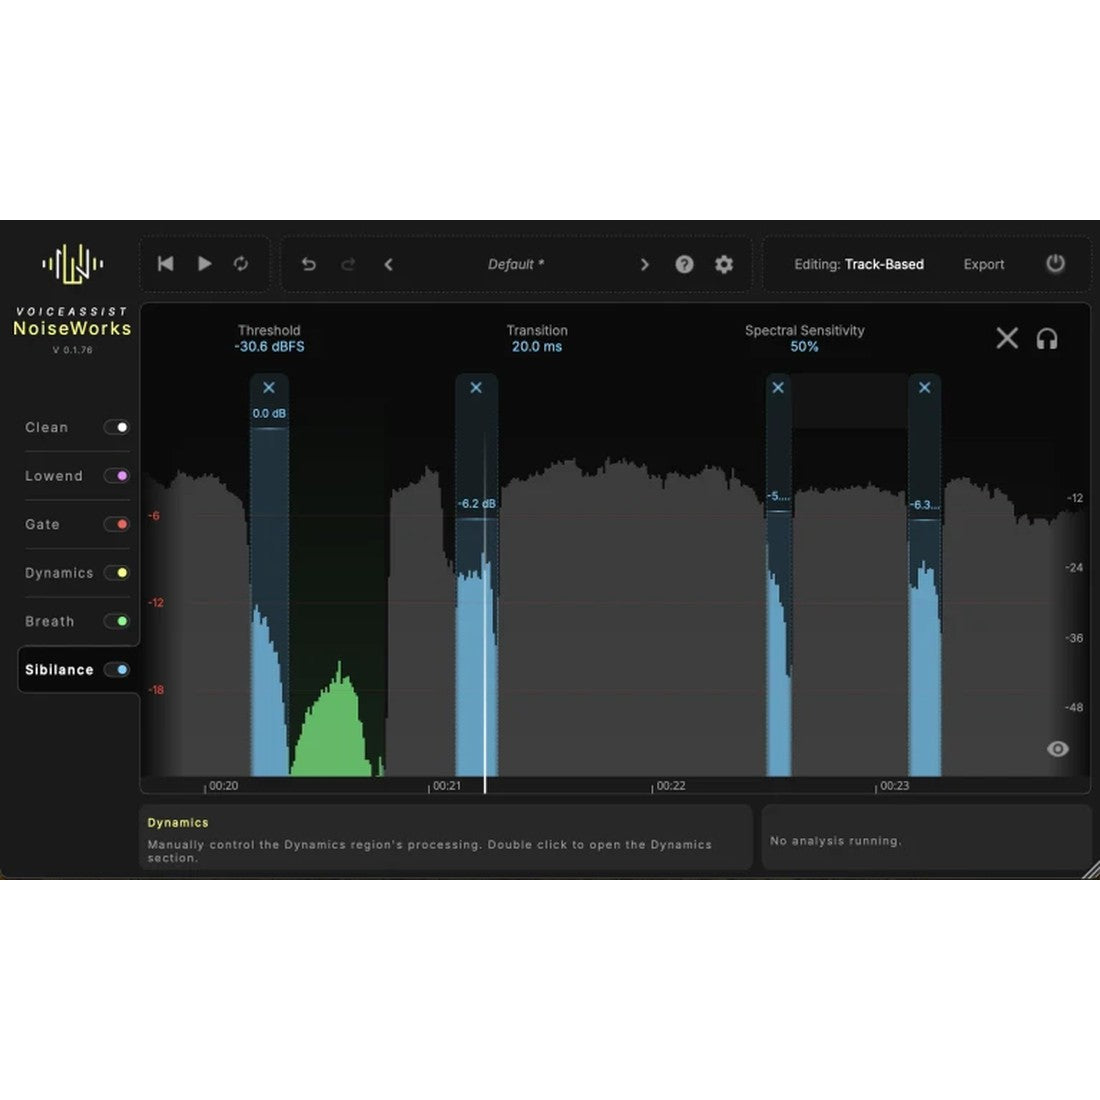
Task: Toggle the Lowend module switch
Action: click(x=116, y=476)
